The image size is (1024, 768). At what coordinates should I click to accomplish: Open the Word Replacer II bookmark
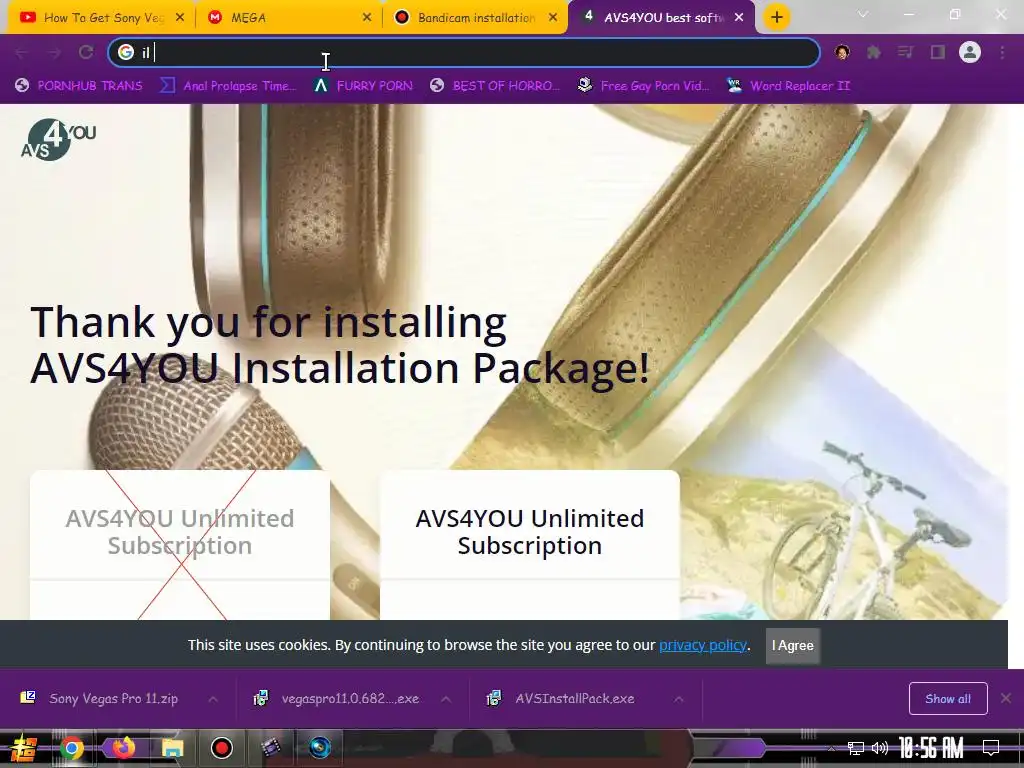(789, 86)
